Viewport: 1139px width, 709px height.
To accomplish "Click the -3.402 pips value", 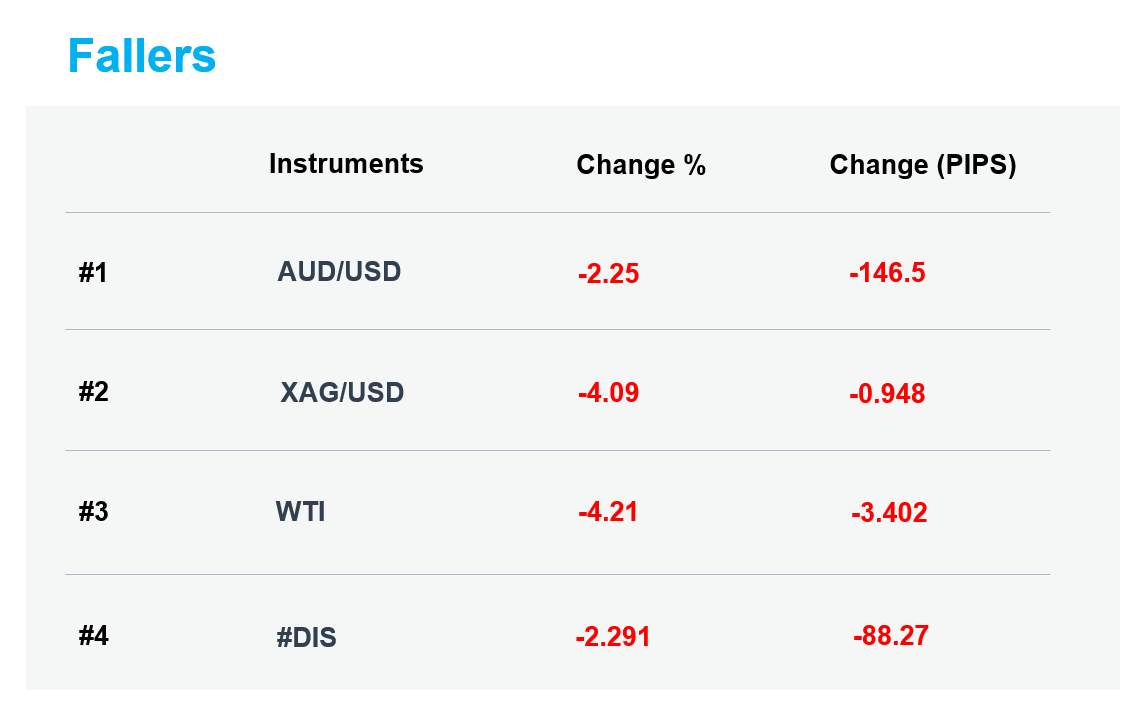I will pos(890,512).
